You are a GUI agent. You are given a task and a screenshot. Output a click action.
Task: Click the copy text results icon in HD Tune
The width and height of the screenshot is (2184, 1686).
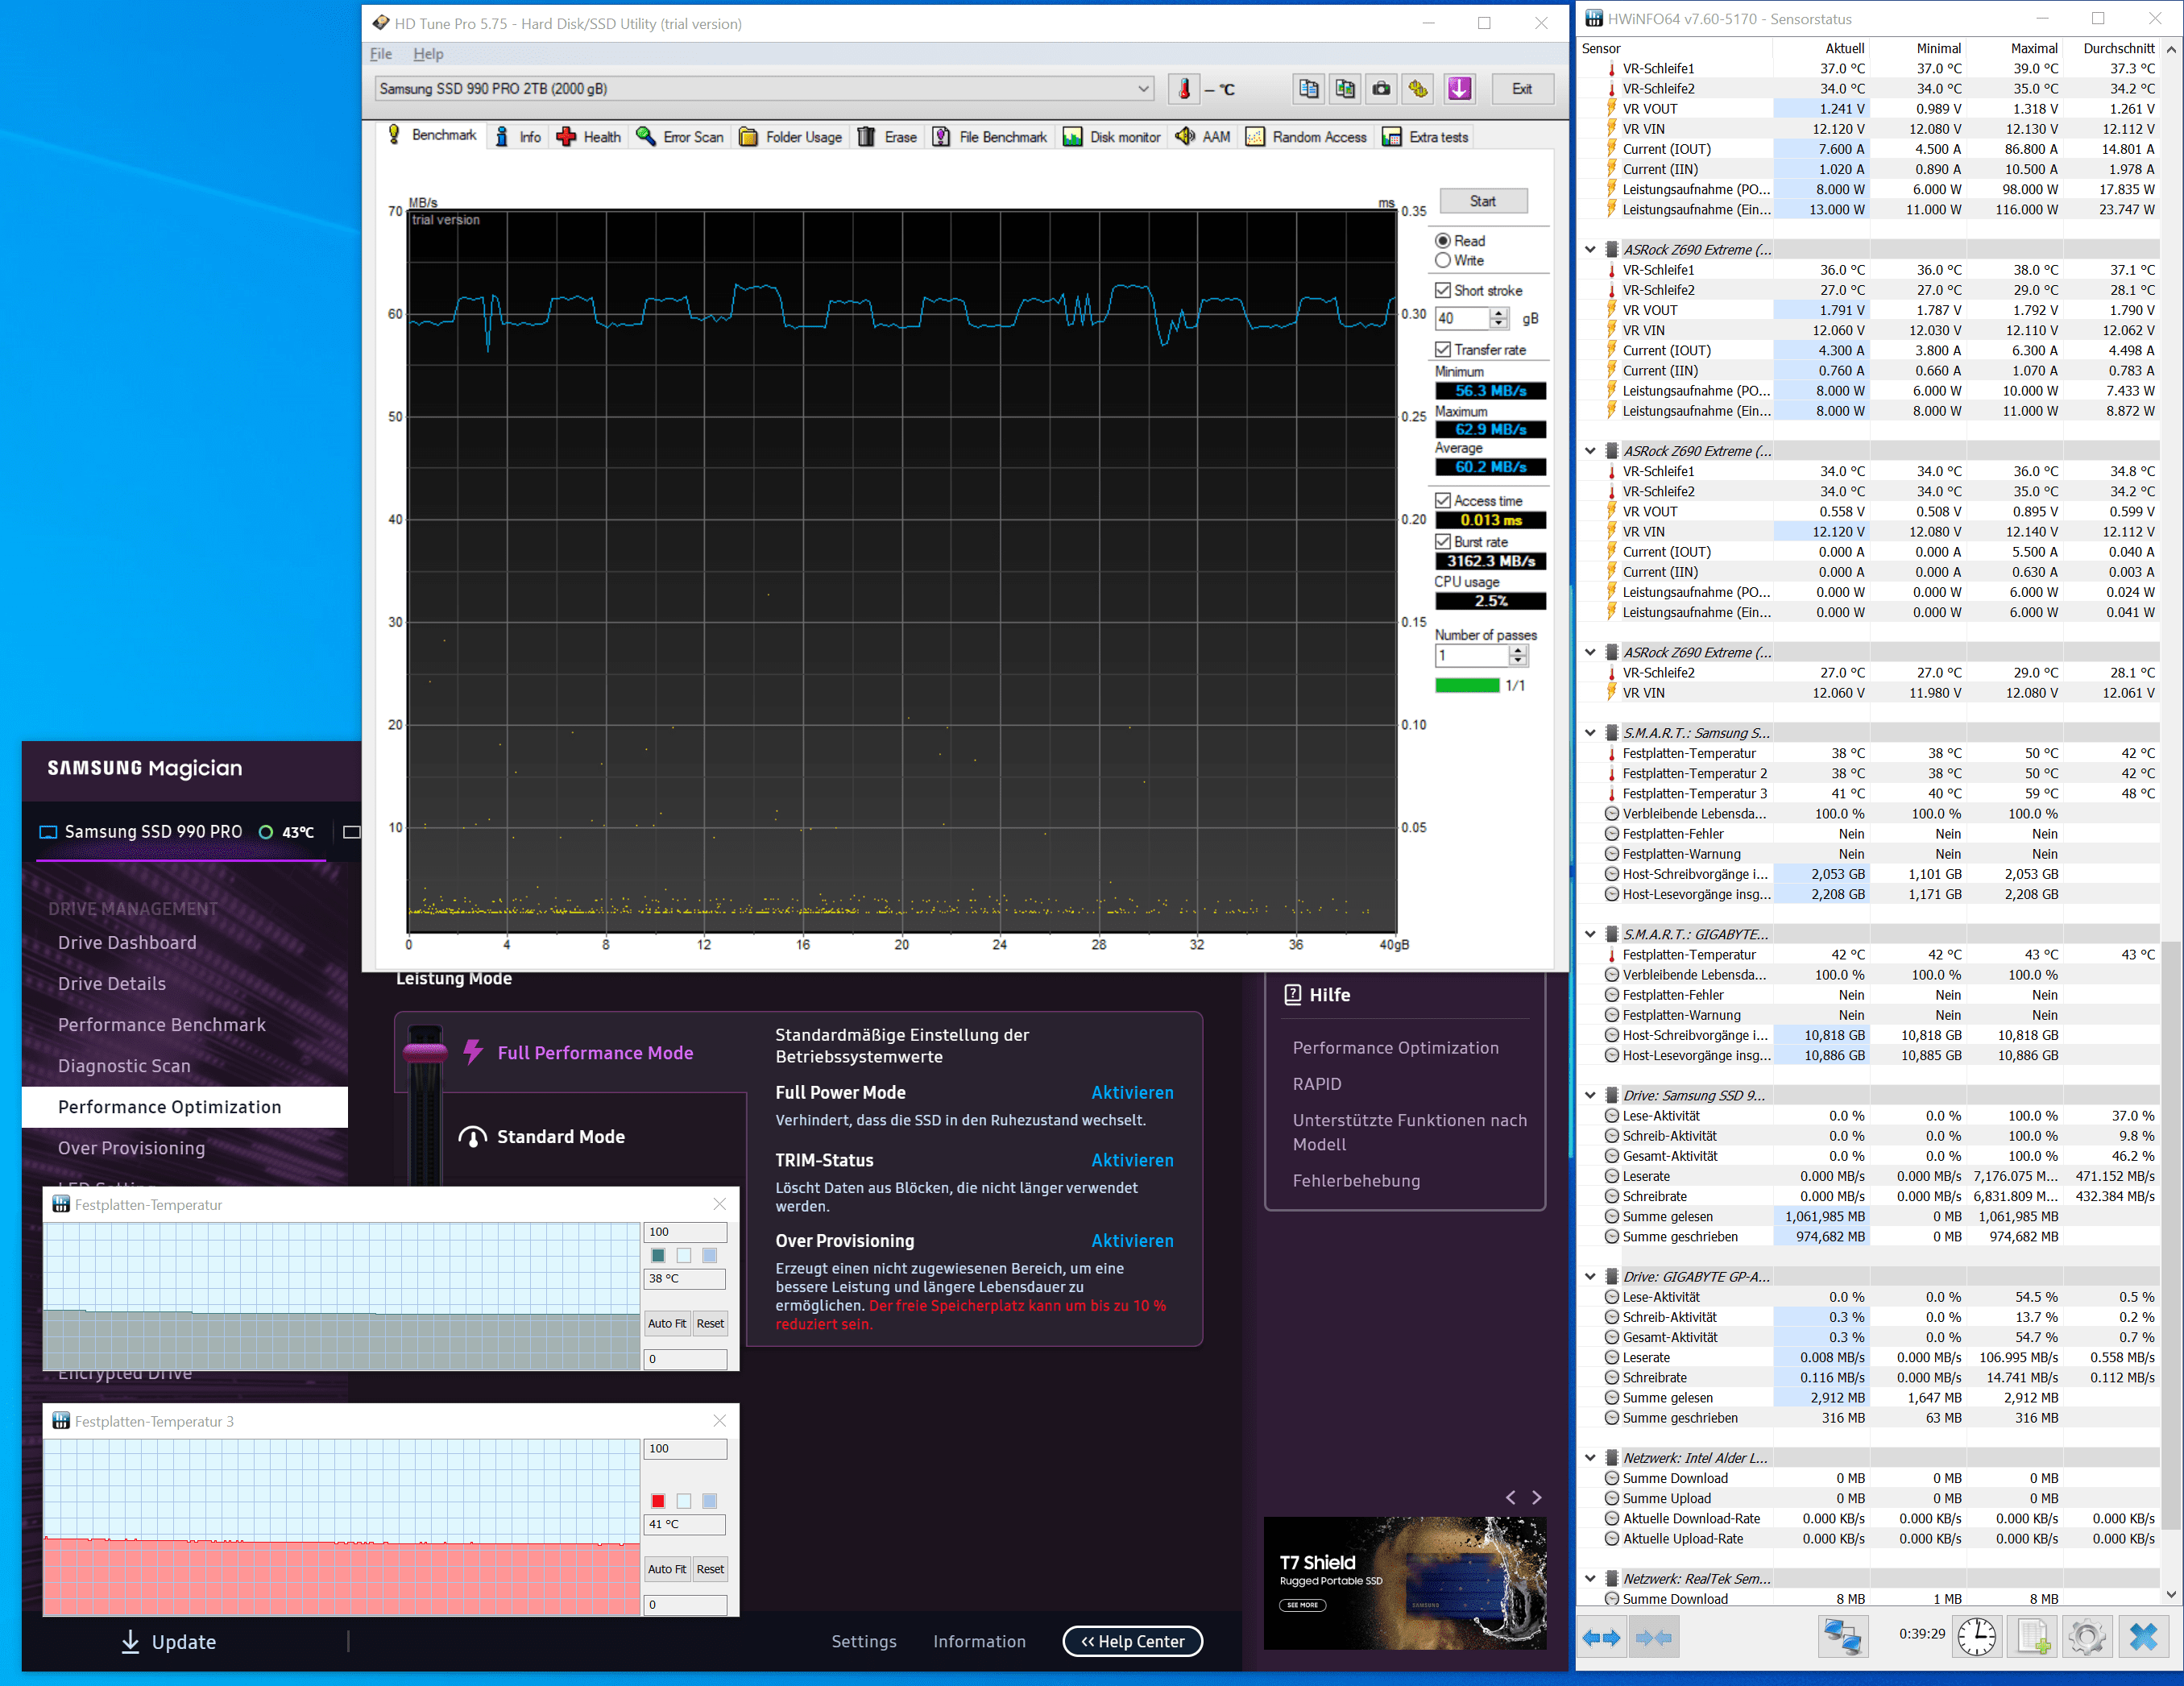(x=1308, y=89)
